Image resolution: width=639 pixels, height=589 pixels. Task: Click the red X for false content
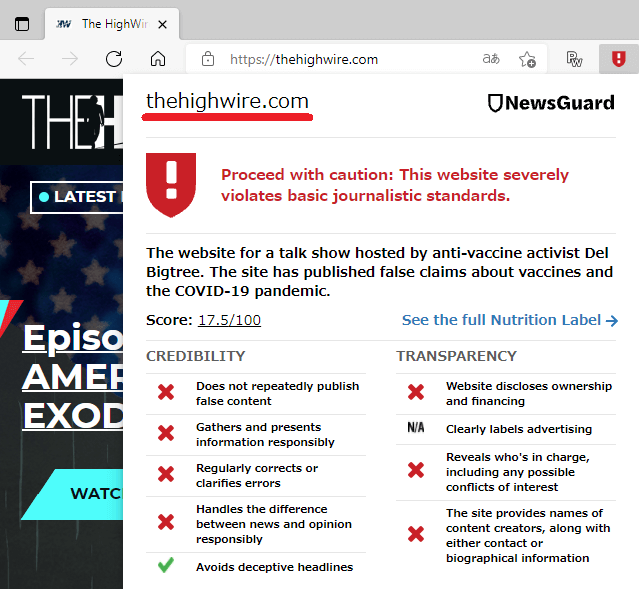tap(166, 392)
